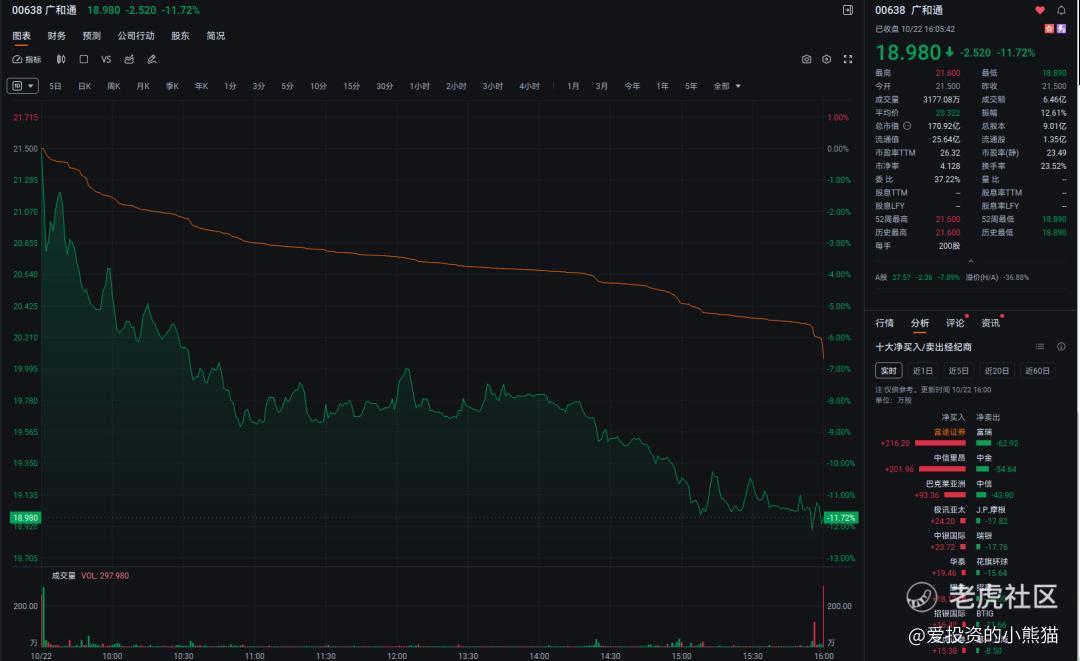Select the pencil drawing tool
Image resolution: width=1080 pixels, height=661 pixels.
[x=152, y=59]
